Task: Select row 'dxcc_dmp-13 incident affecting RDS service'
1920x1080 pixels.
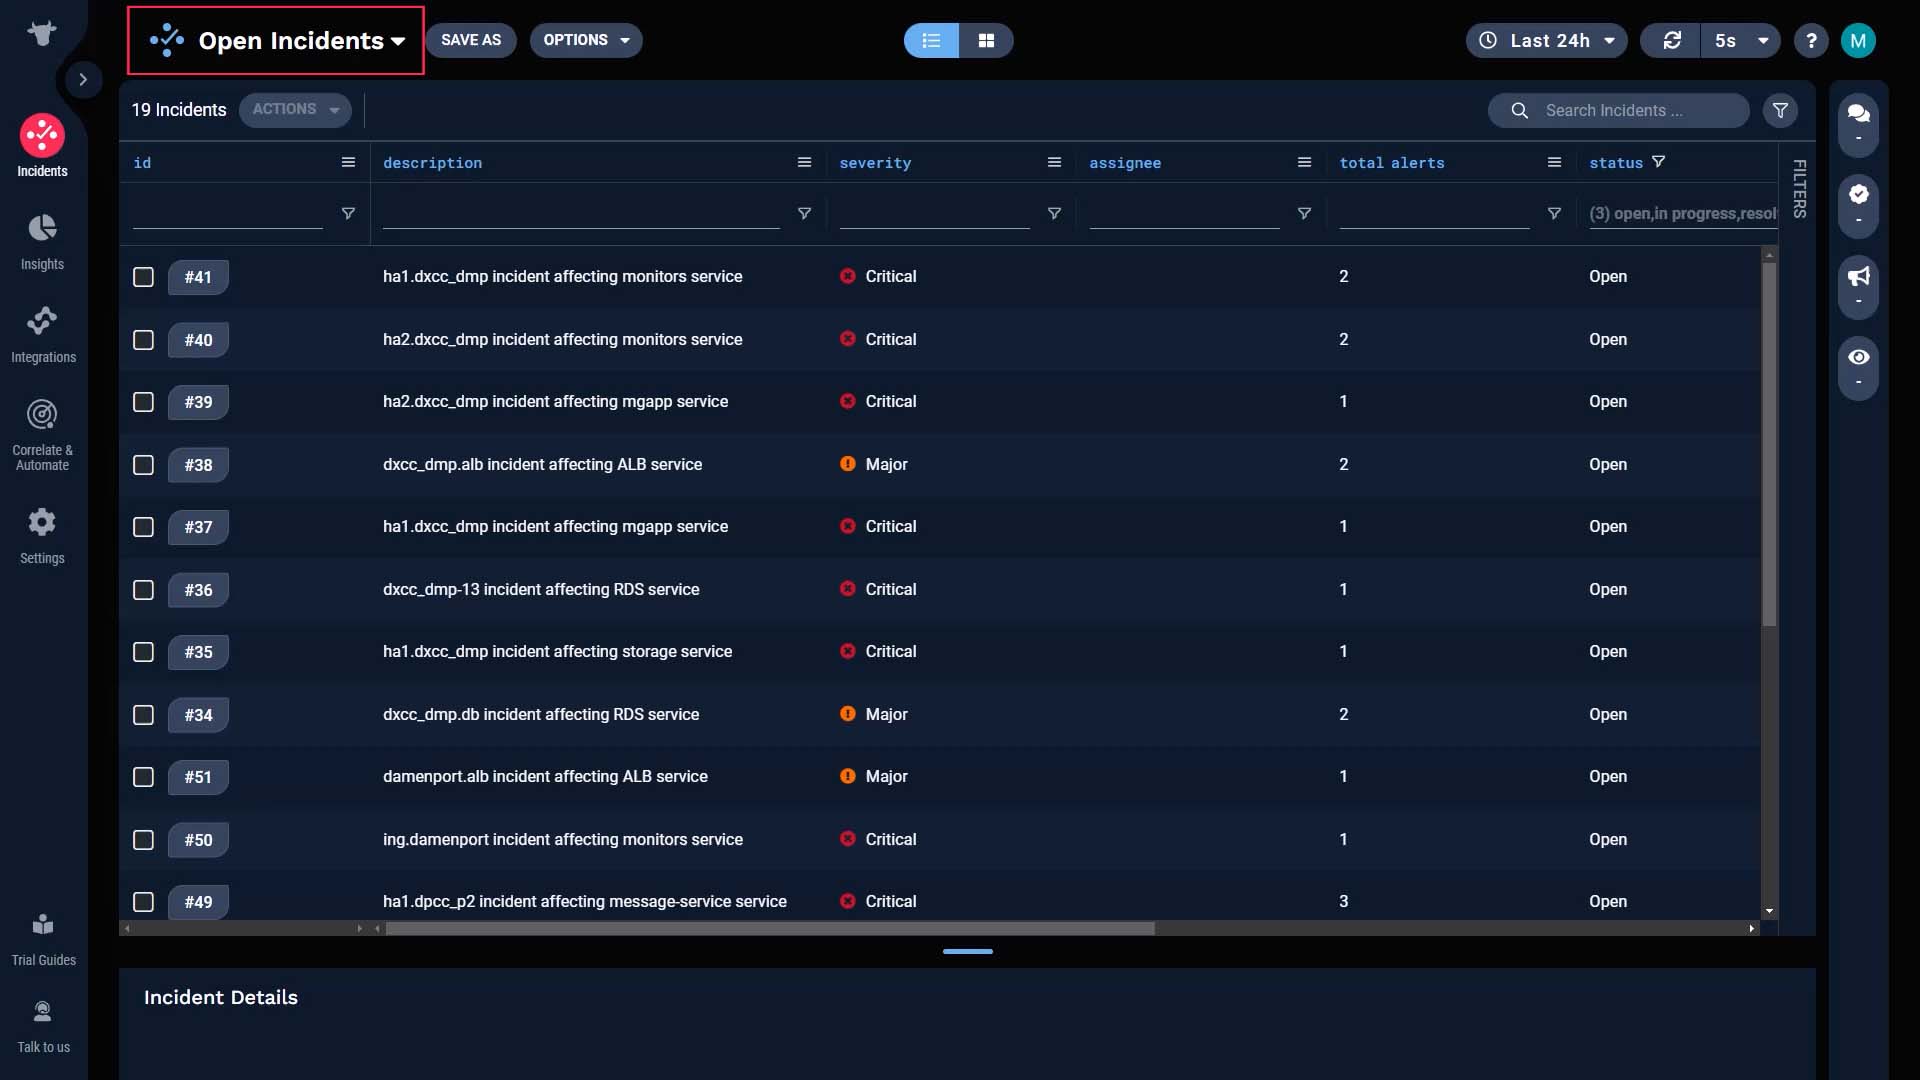Action: pos(940,590)
